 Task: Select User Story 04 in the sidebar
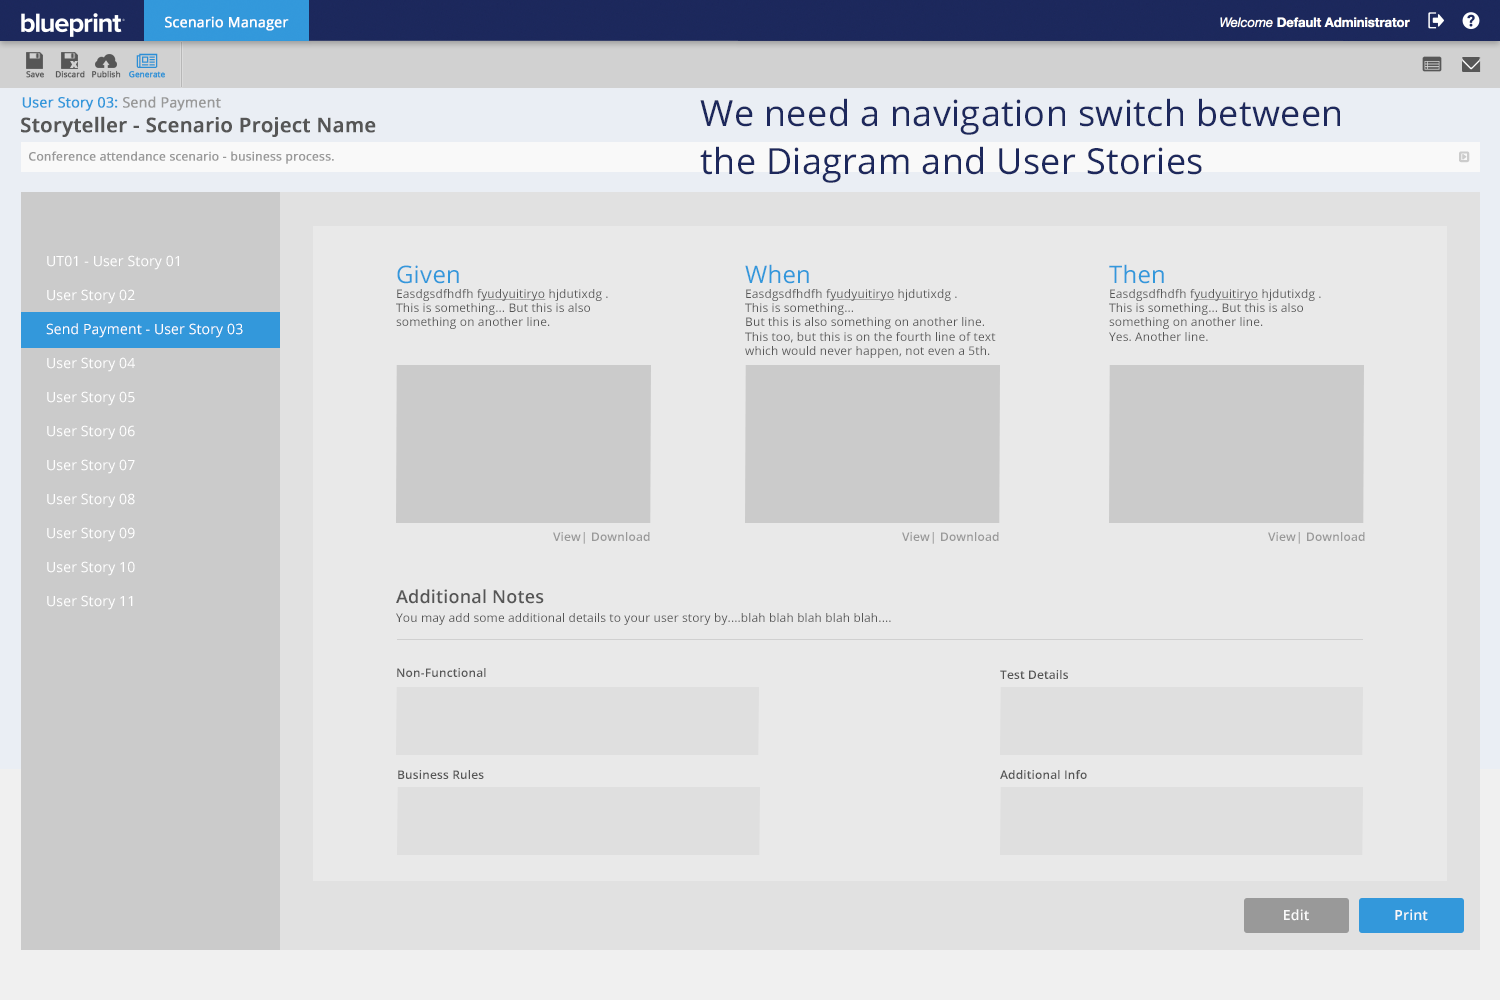point(150,363)
